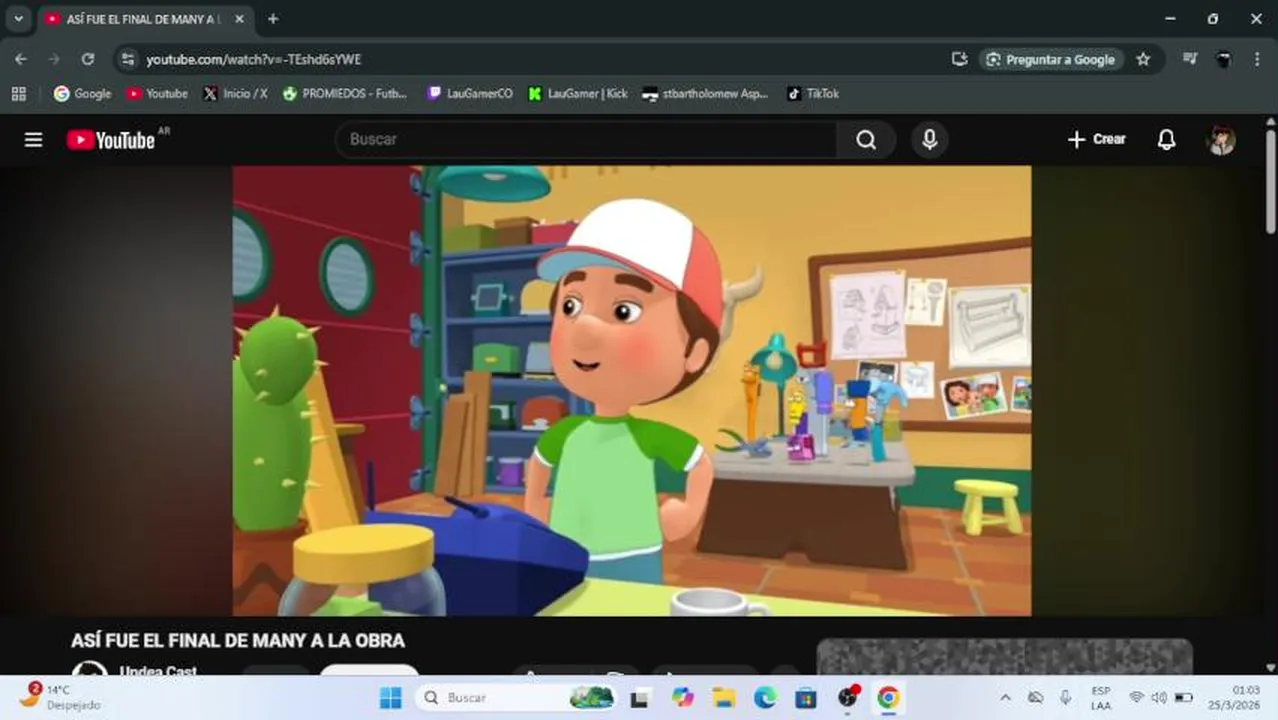Open the TikTok bookmark
The image size is (1278, 720).
click(x=812, y=93)
